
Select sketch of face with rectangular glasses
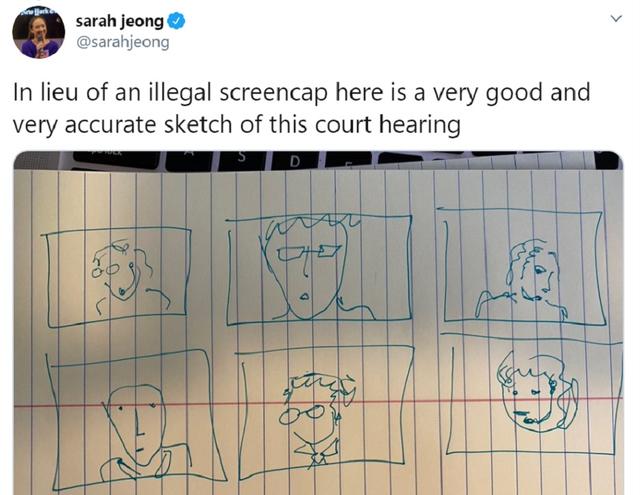pos(318,269)
